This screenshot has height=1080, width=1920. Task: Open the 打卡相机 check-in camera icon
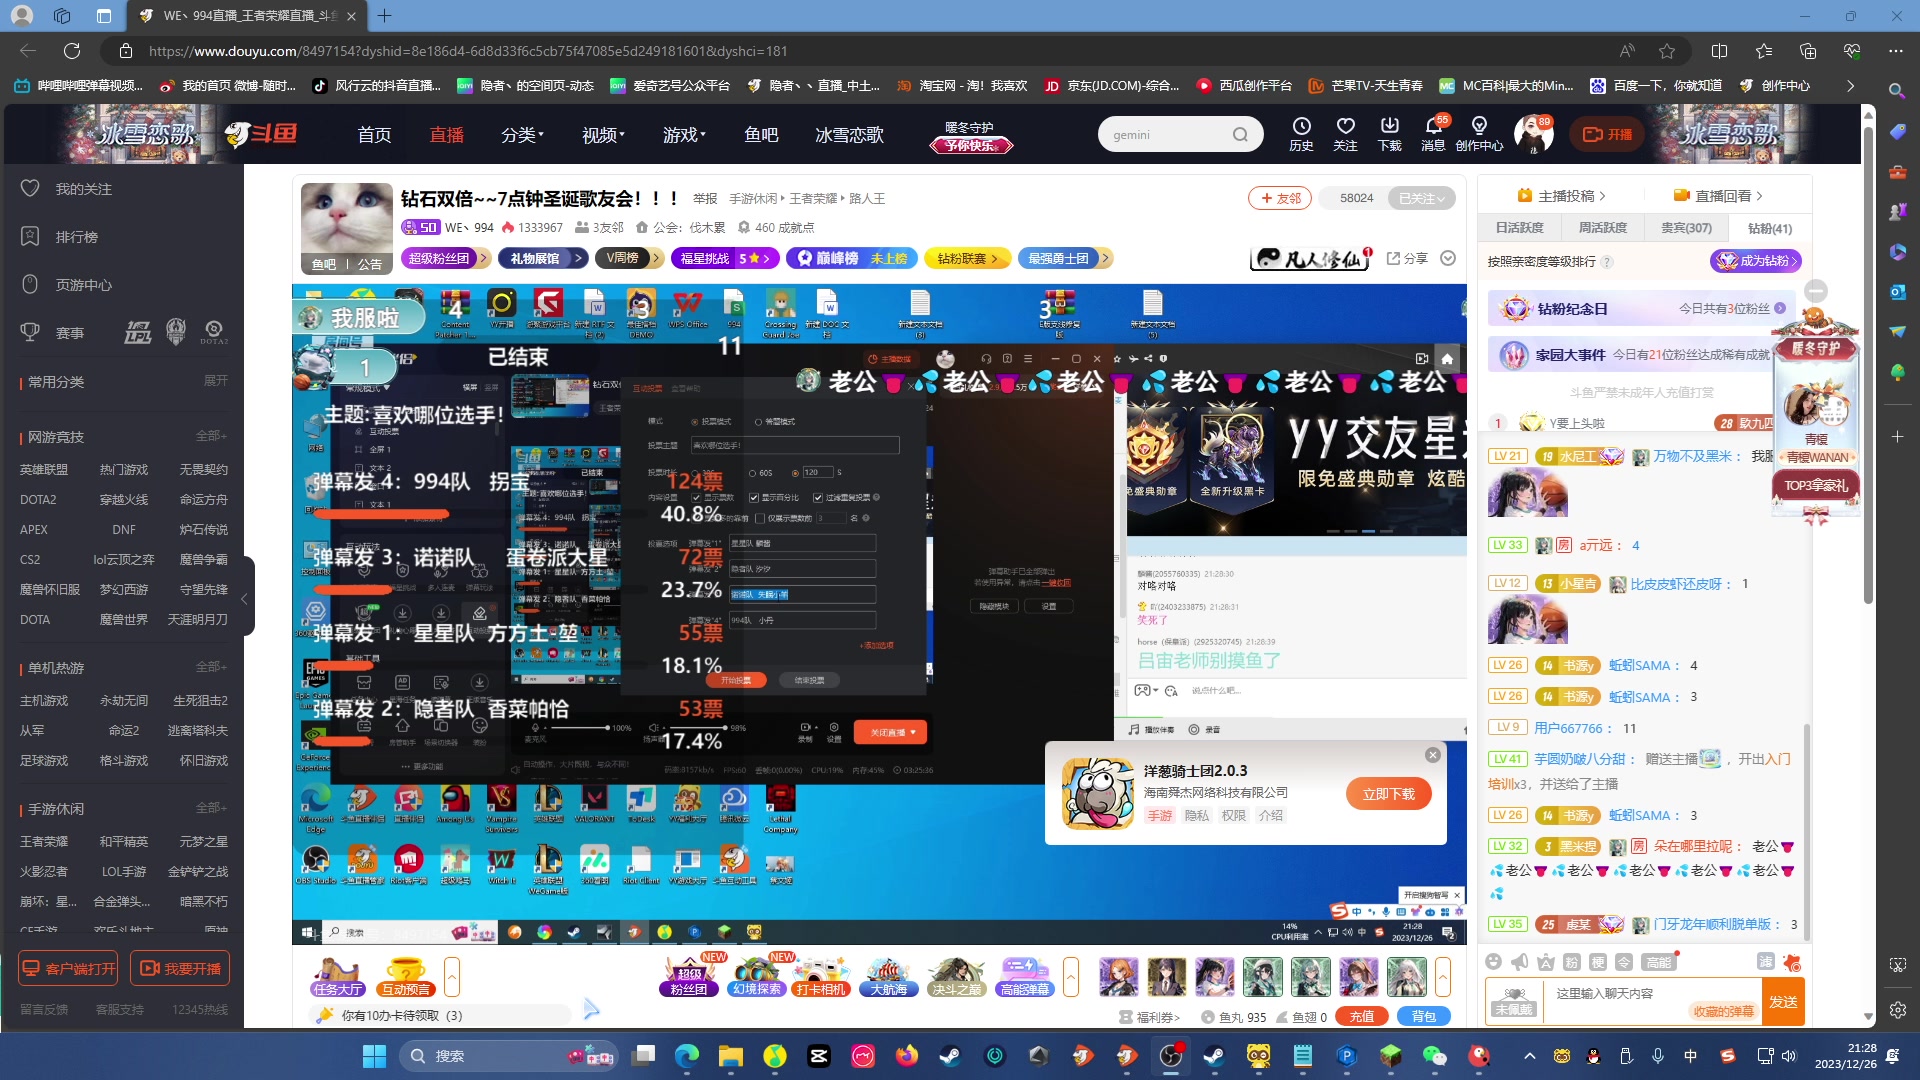click(821, 977)
